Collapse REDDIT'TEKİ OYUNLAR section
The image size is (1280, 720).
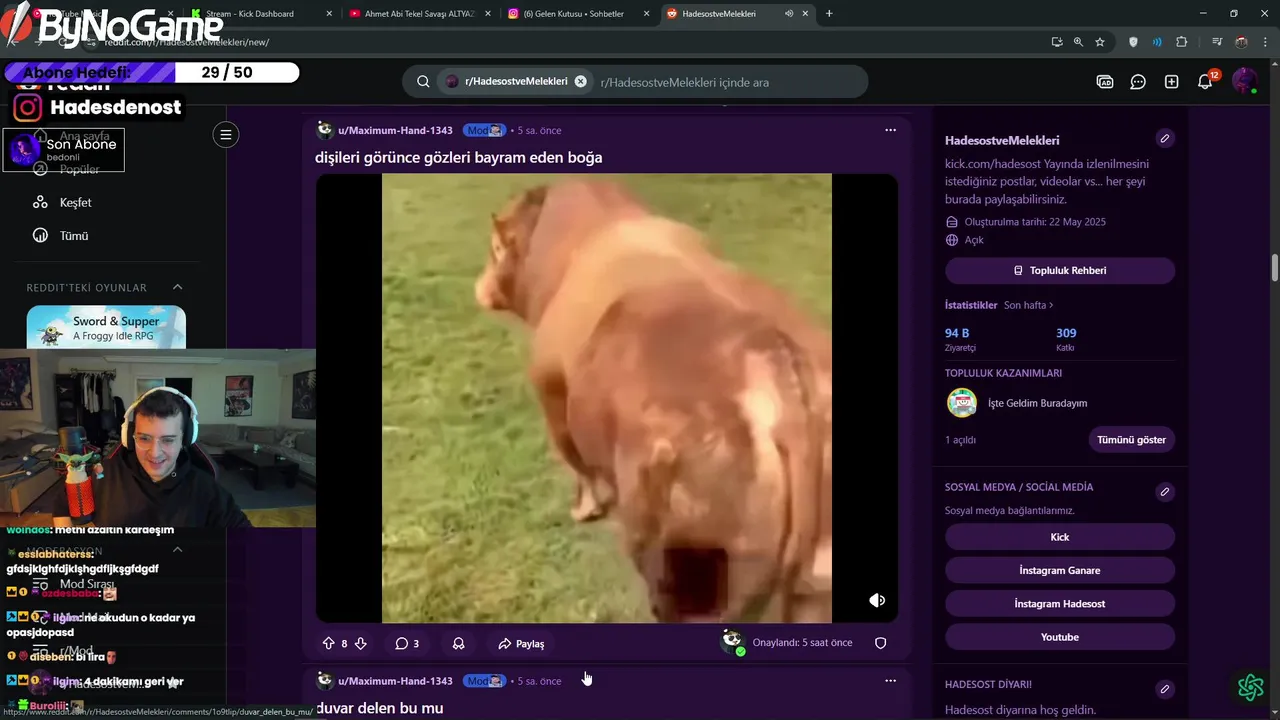coord(178,288)
